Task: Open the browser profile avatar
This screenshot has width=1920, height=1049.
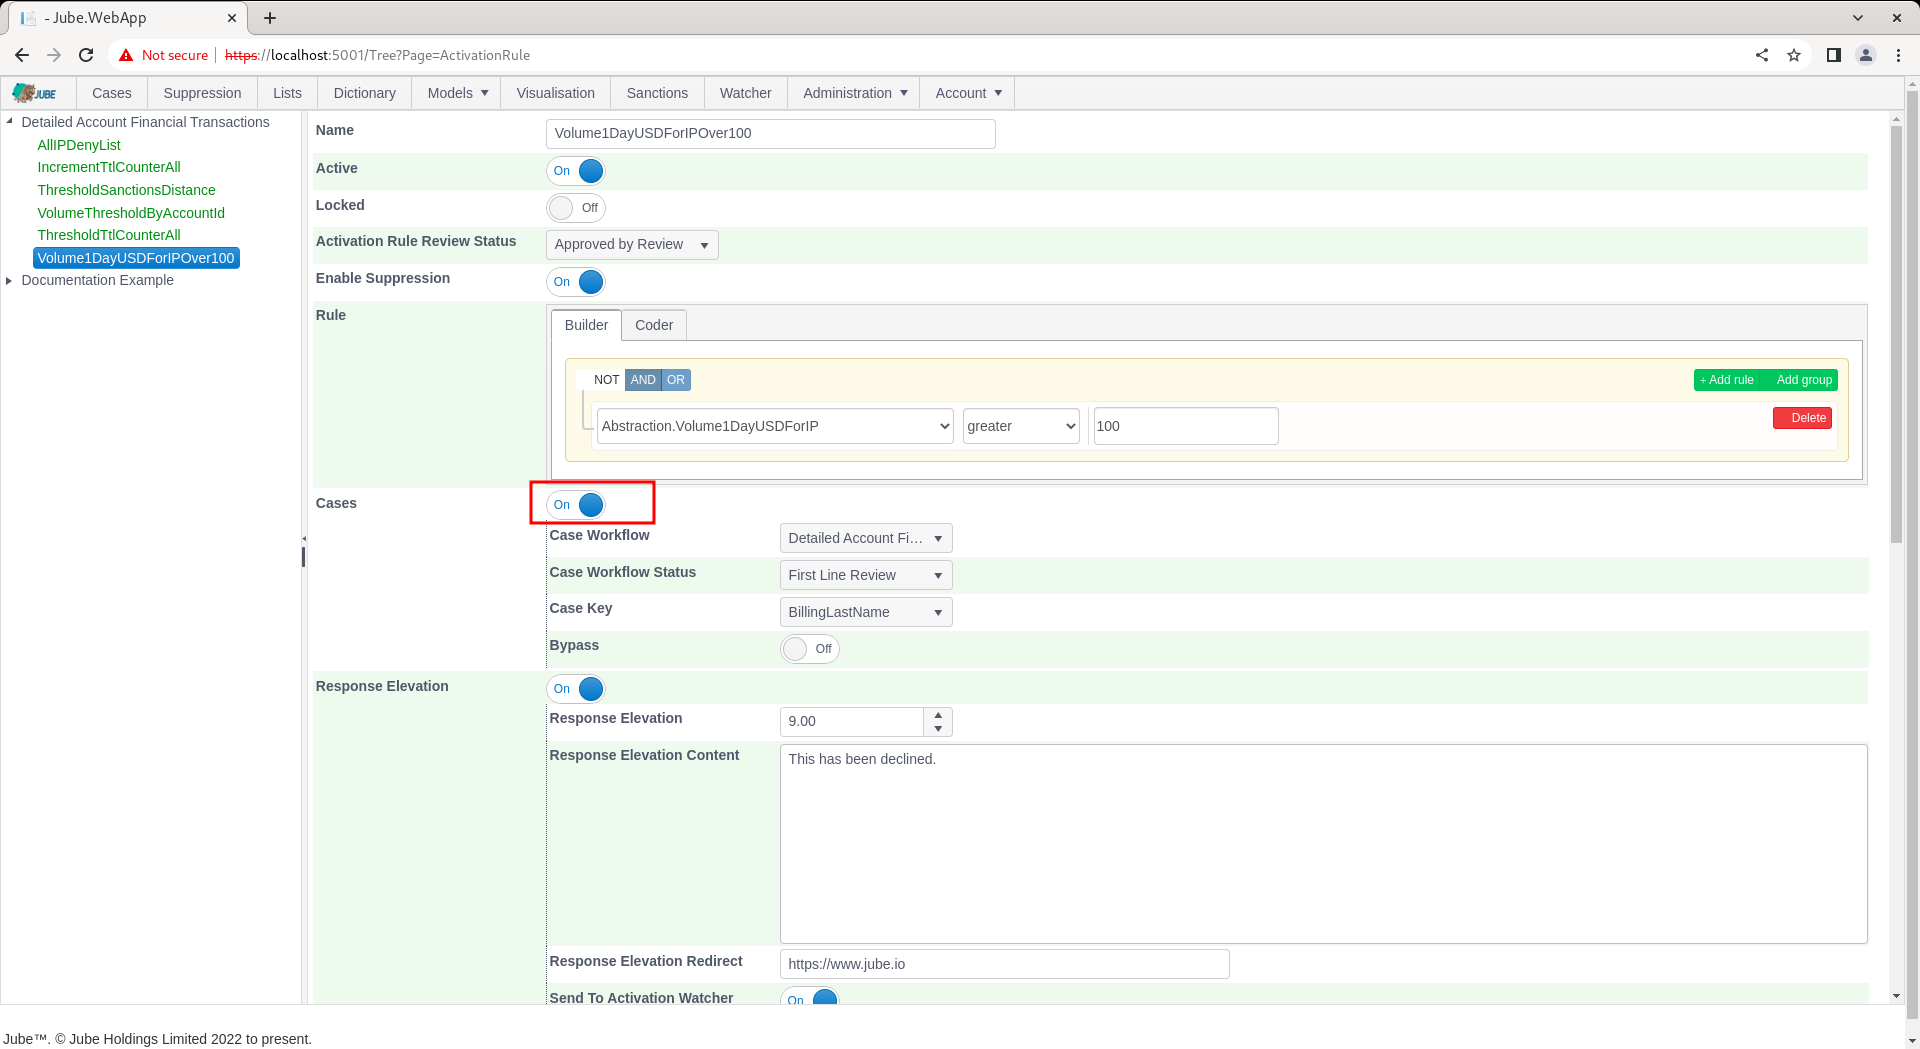Action: tap(1866, 55)
